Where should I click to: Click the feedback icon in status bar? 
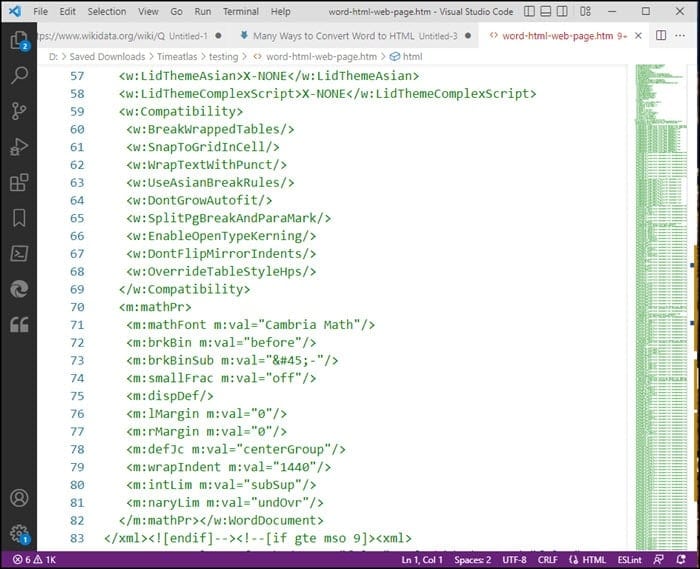pyautogui.click(x=658, y=560)
